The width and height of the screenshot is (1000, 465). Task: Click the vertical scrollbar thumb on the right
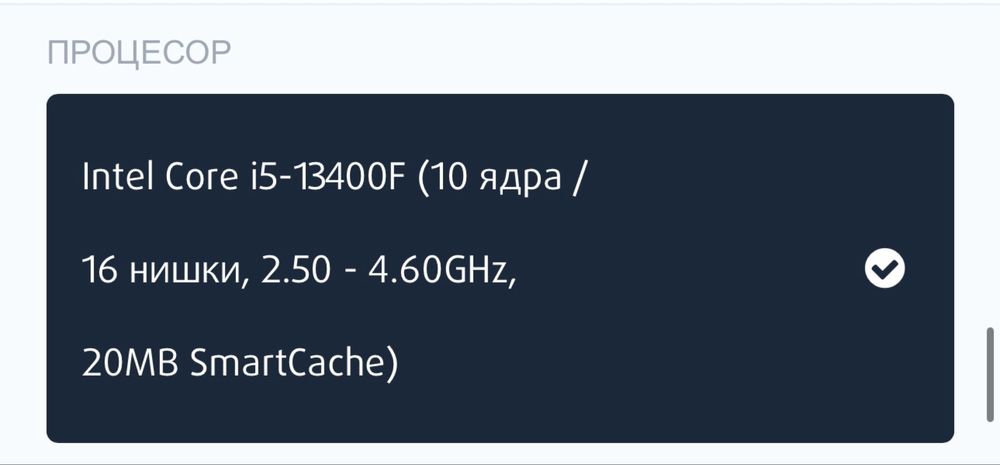[x=990, y=372]
